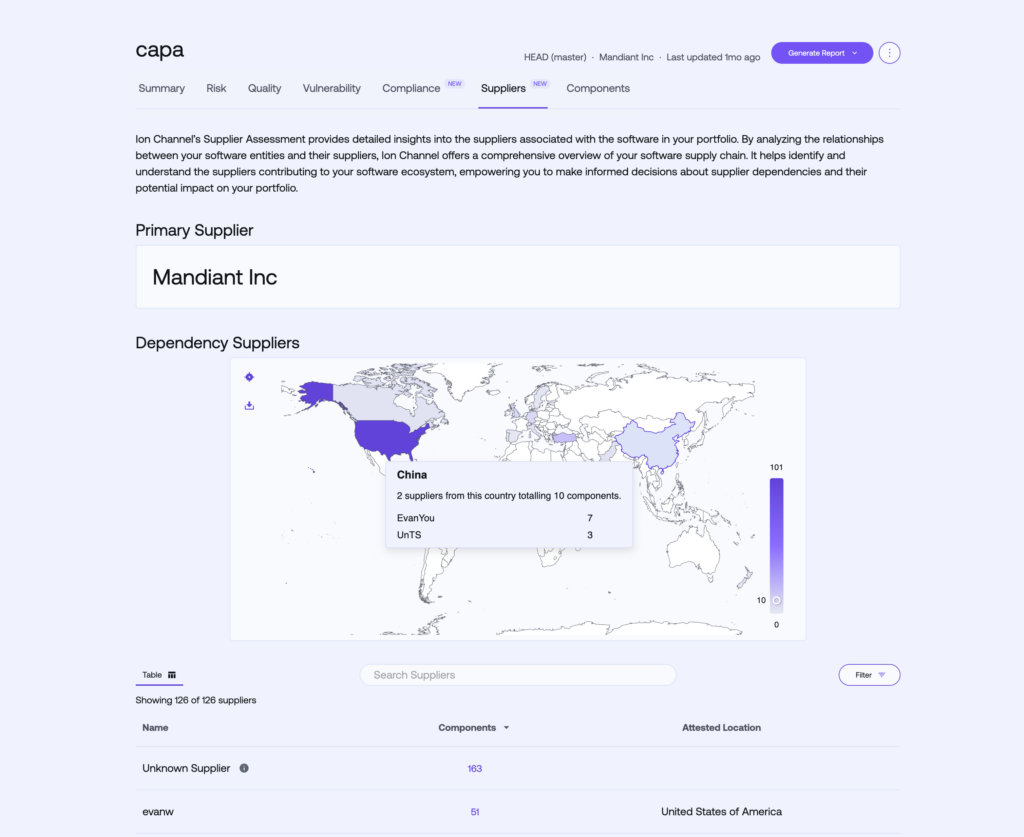Open the Vulnerability tab
1024x837 pixels.
tap(331, 88)
